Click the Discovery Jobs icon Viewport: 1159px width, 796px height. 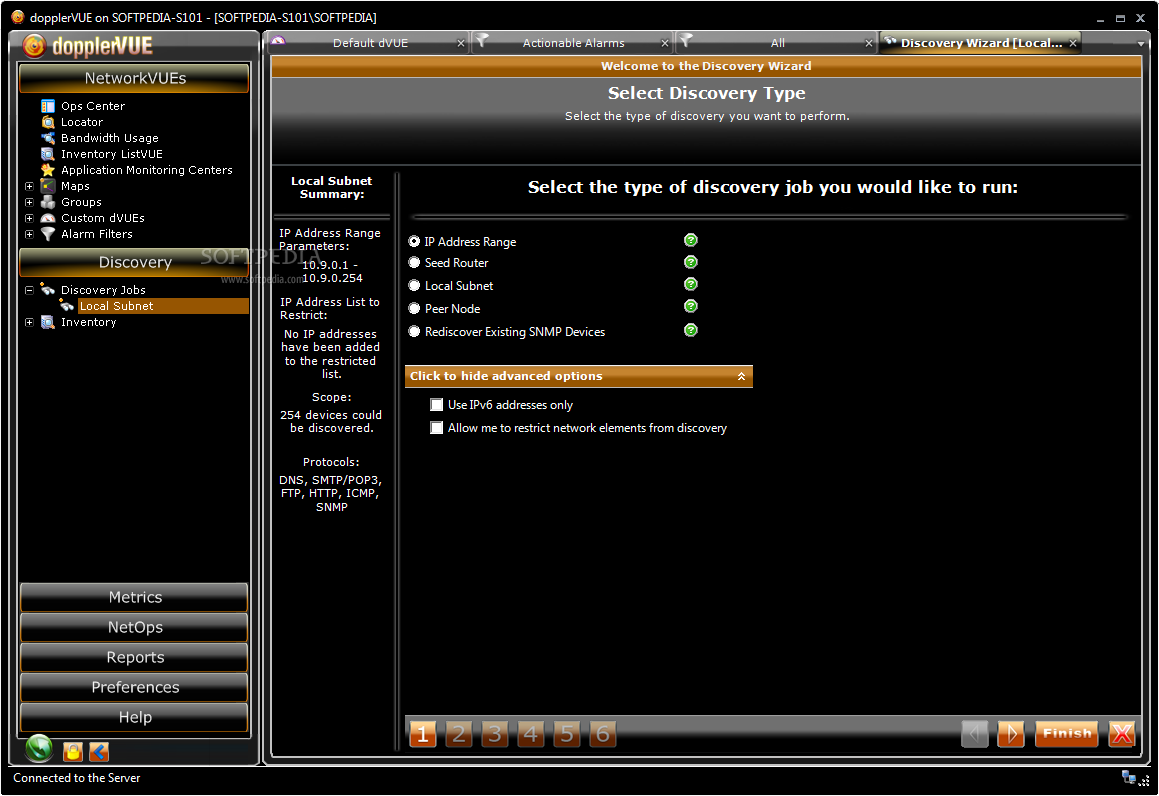pos(48,290)
